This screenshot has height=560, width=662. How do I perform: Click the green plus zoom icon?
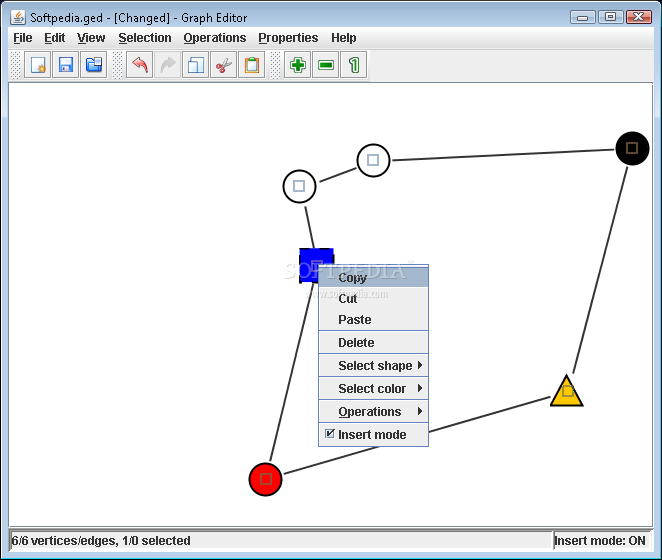pyautogui.click(x=298, y=65)
